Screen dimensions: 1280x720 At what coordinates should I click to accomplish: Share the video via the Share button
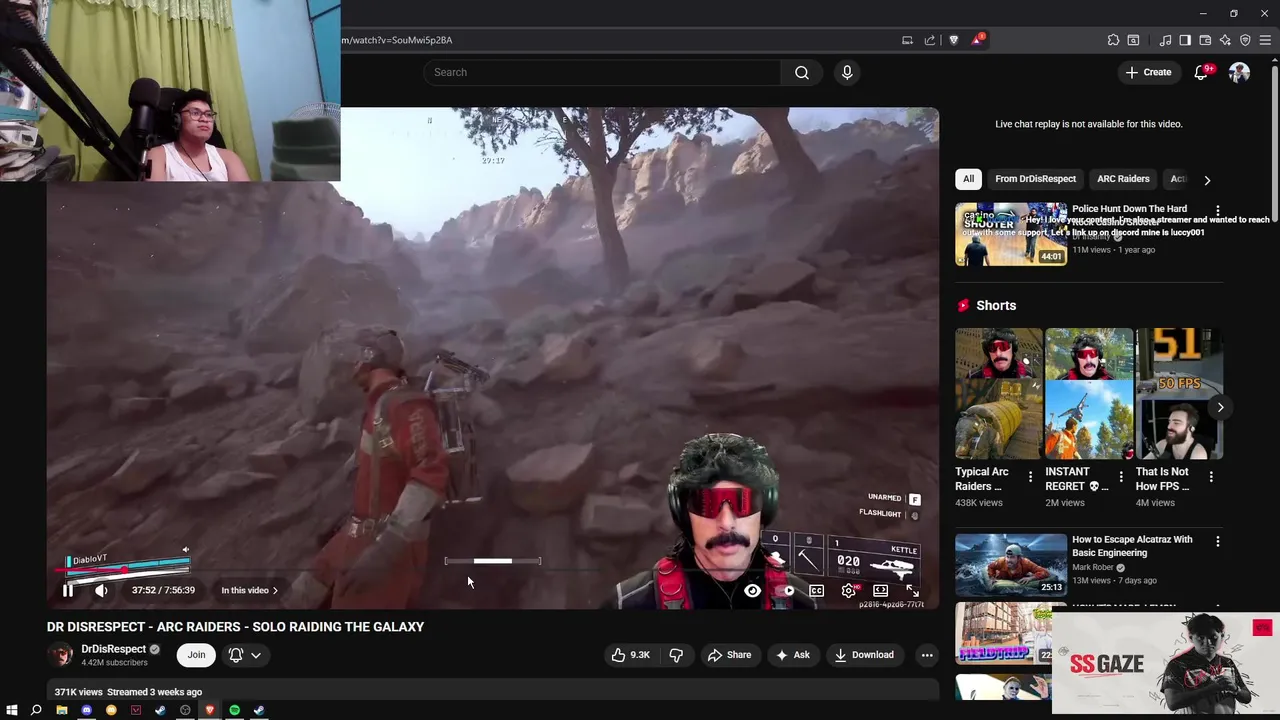[729, 655]
